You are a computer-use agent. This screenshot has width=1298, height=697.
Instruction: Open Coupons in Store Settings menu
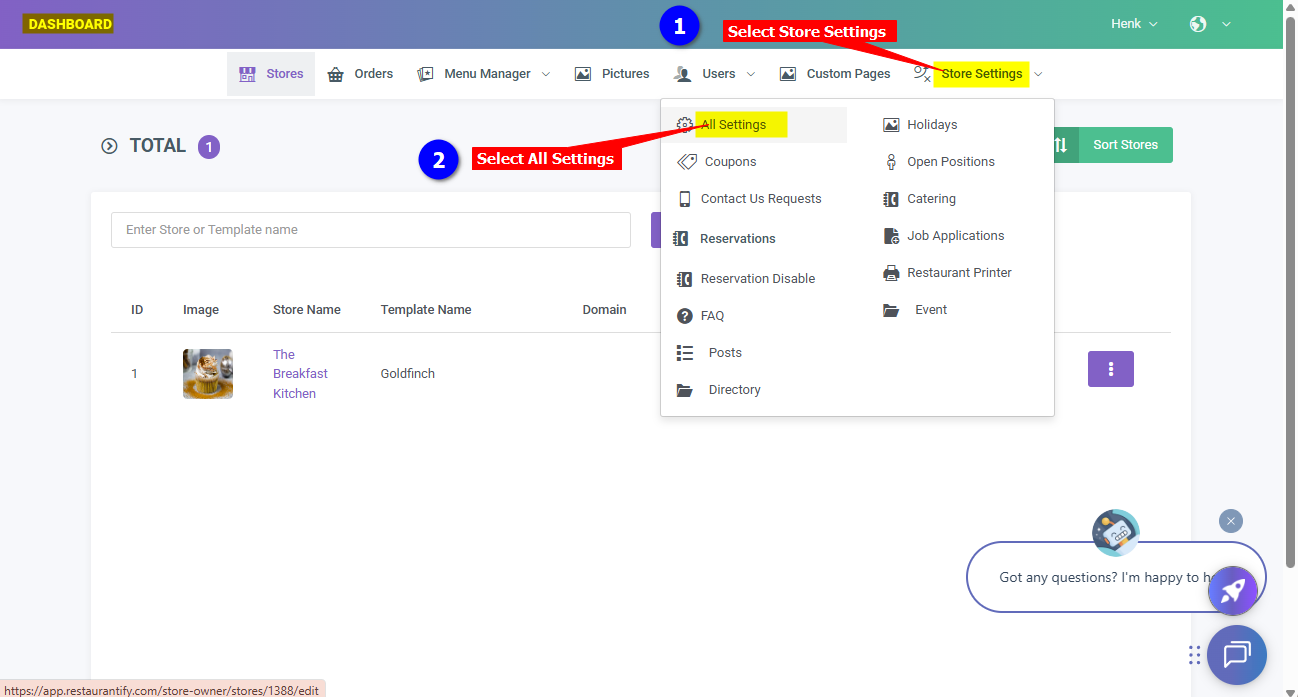click(730, 162)
